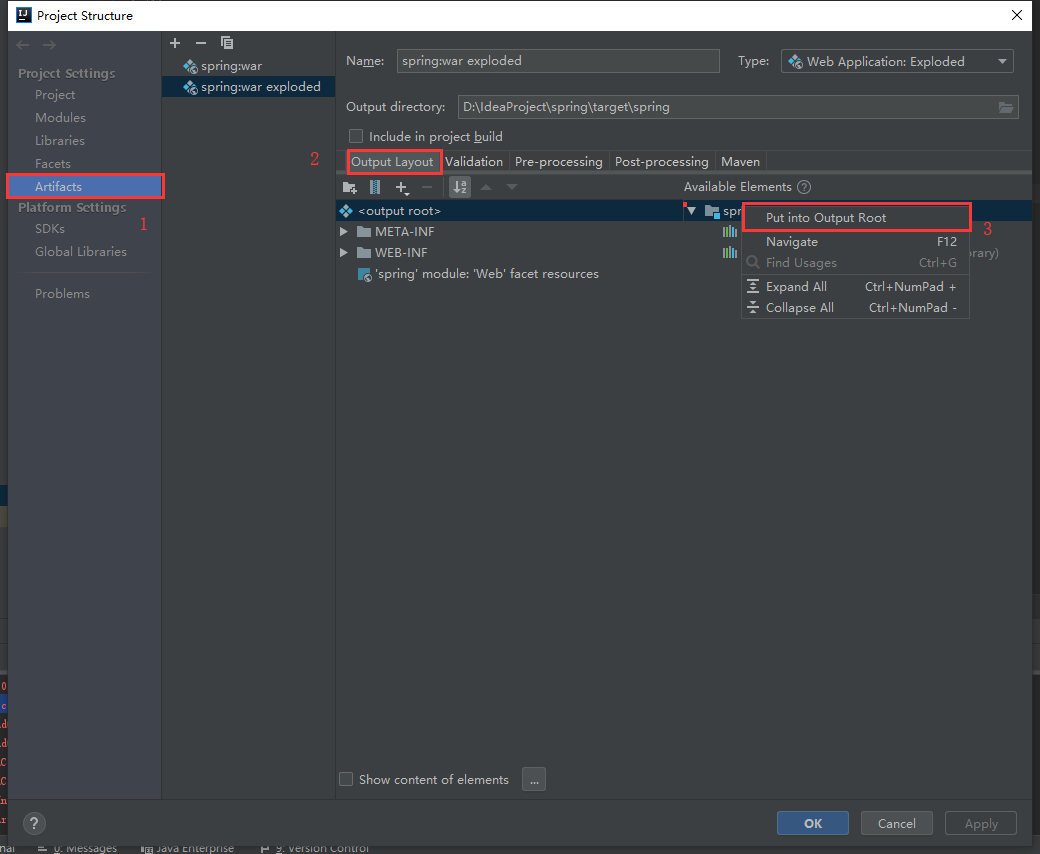Open Version Control tool window in IDE
Screen dimensions: 1040x854
click(x=315, y=848)
